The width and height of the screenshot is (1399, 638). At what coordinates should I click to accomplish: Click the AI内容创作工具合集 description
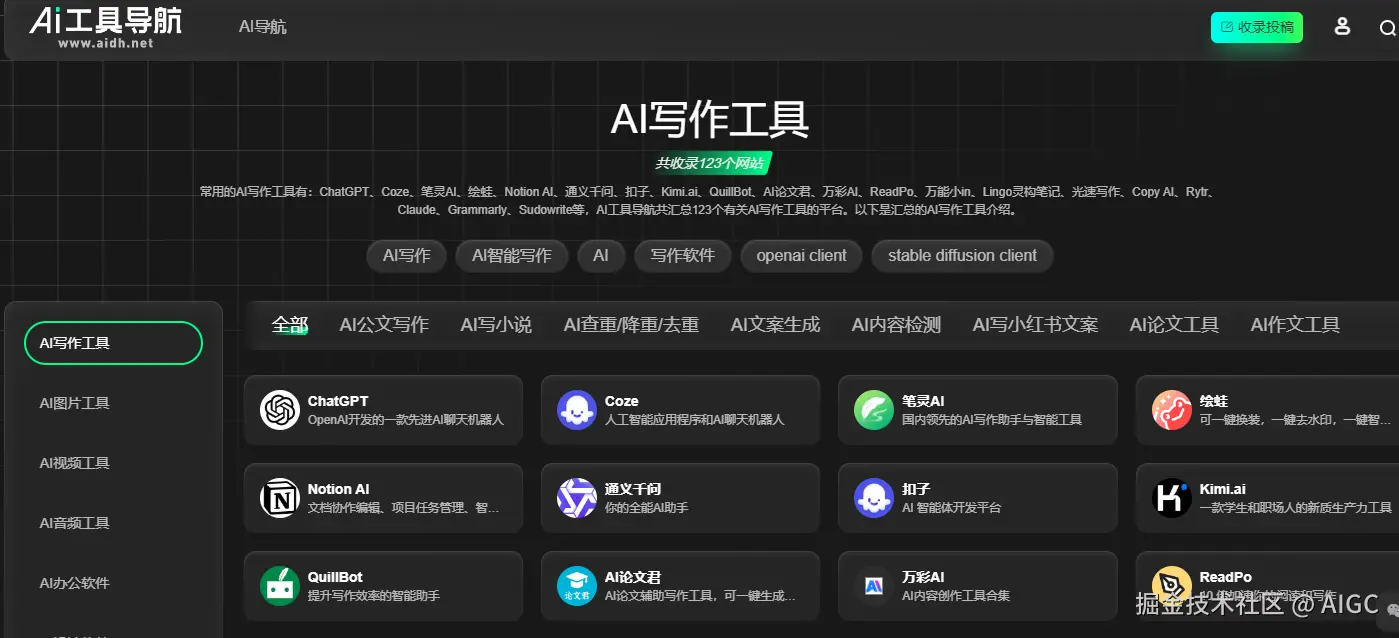point(955,596)
